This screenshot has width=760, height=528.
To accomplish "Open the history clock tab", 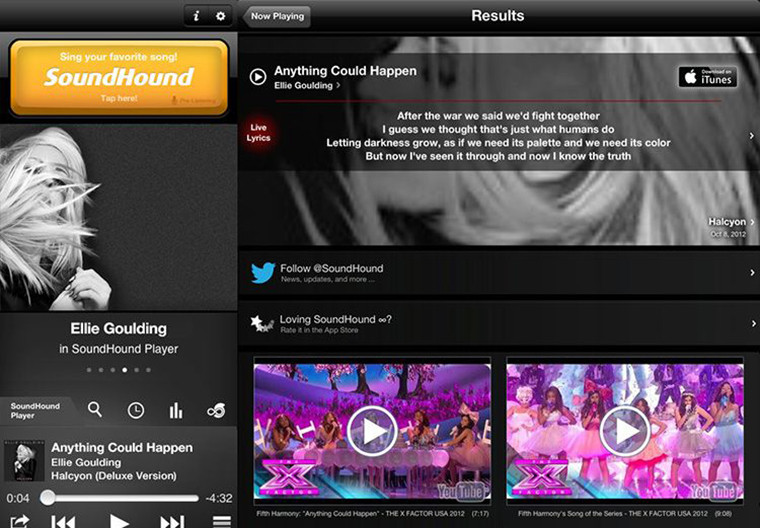I will [x=136, y=411].
